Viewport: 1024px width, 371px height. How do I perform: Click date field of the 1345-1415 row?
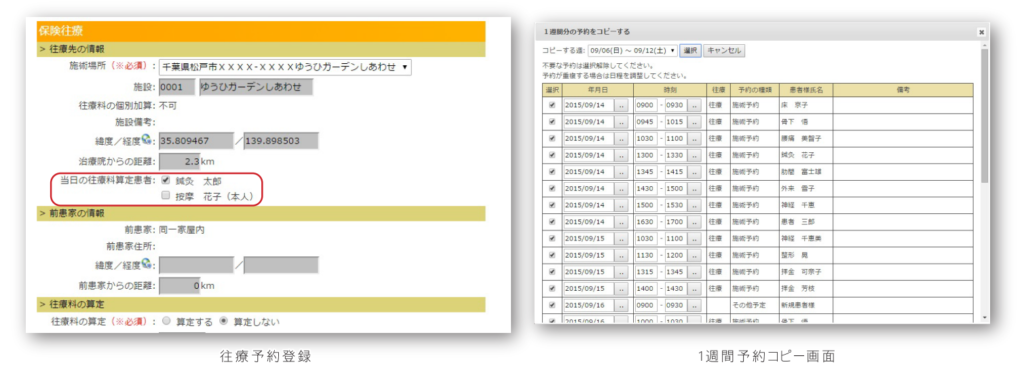(588, 172)
